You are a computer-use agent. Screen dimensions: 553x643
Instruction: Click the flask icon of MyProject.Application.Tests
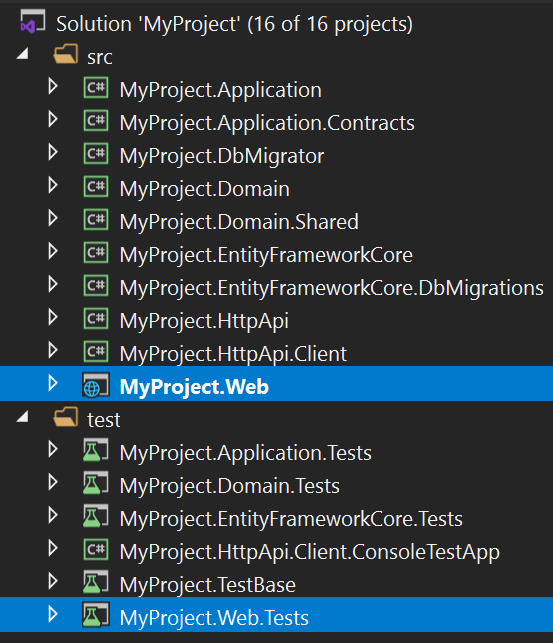click(x=96, y=450)
